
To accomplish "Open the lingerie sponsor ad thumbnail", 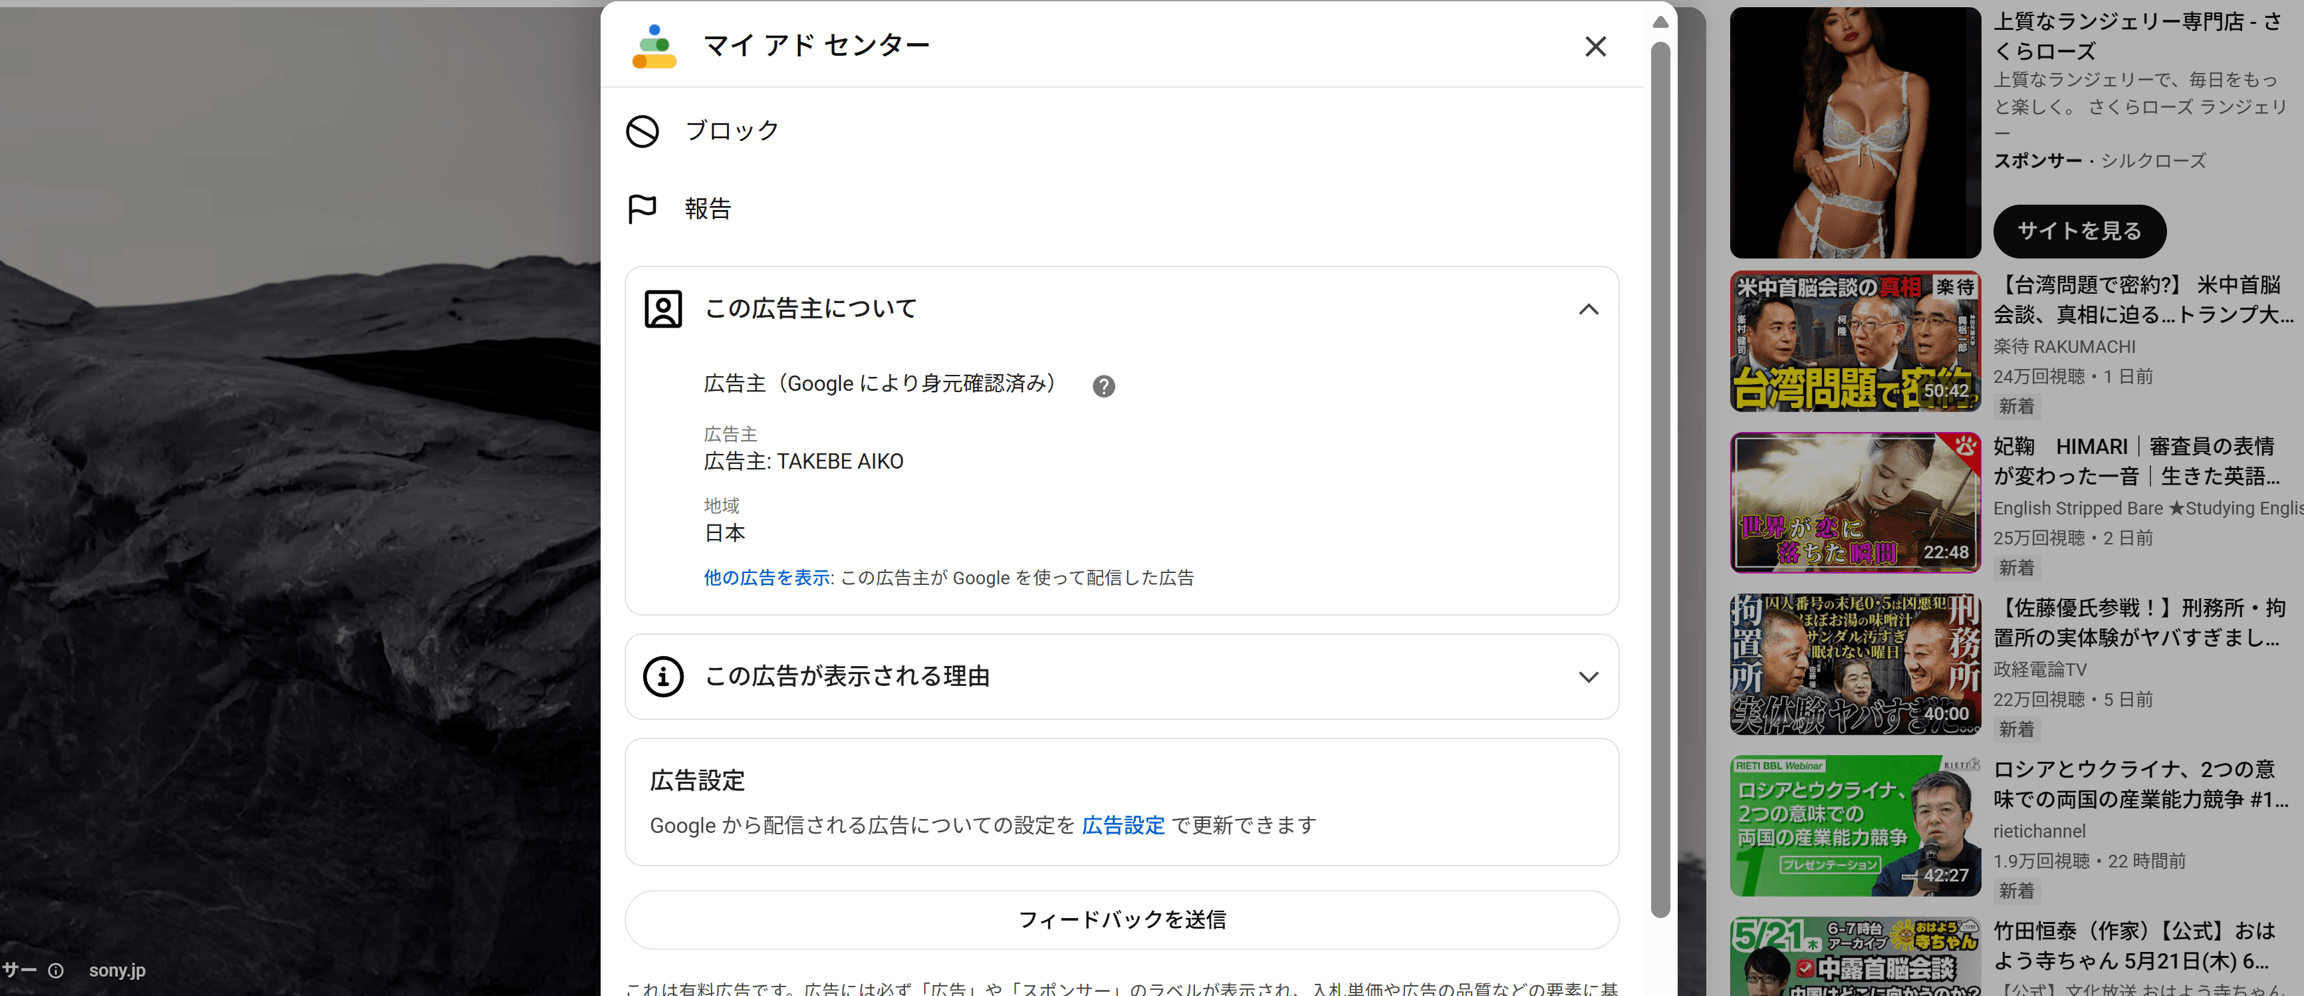I will (1855, 133).
